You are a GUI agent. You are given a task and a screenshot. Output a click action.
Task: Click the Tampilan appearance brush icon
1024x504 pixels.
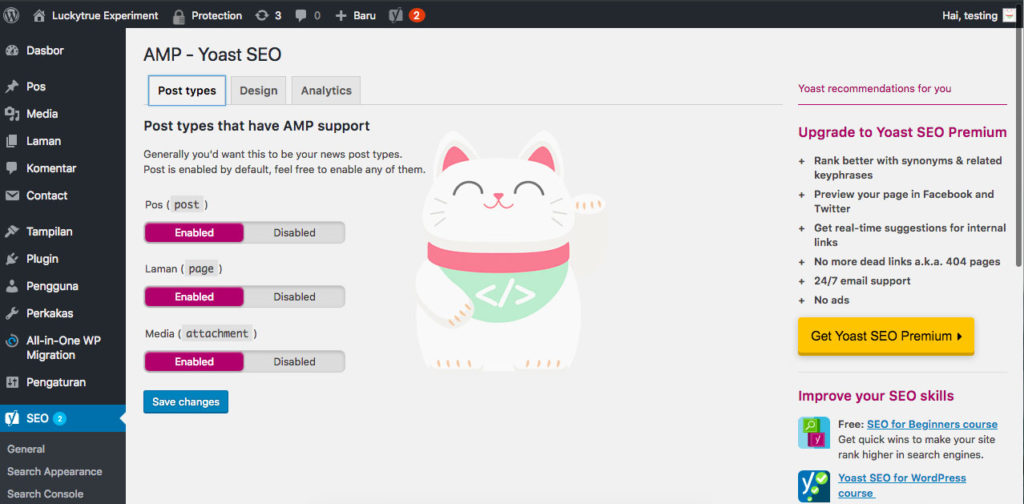point(12,232)
